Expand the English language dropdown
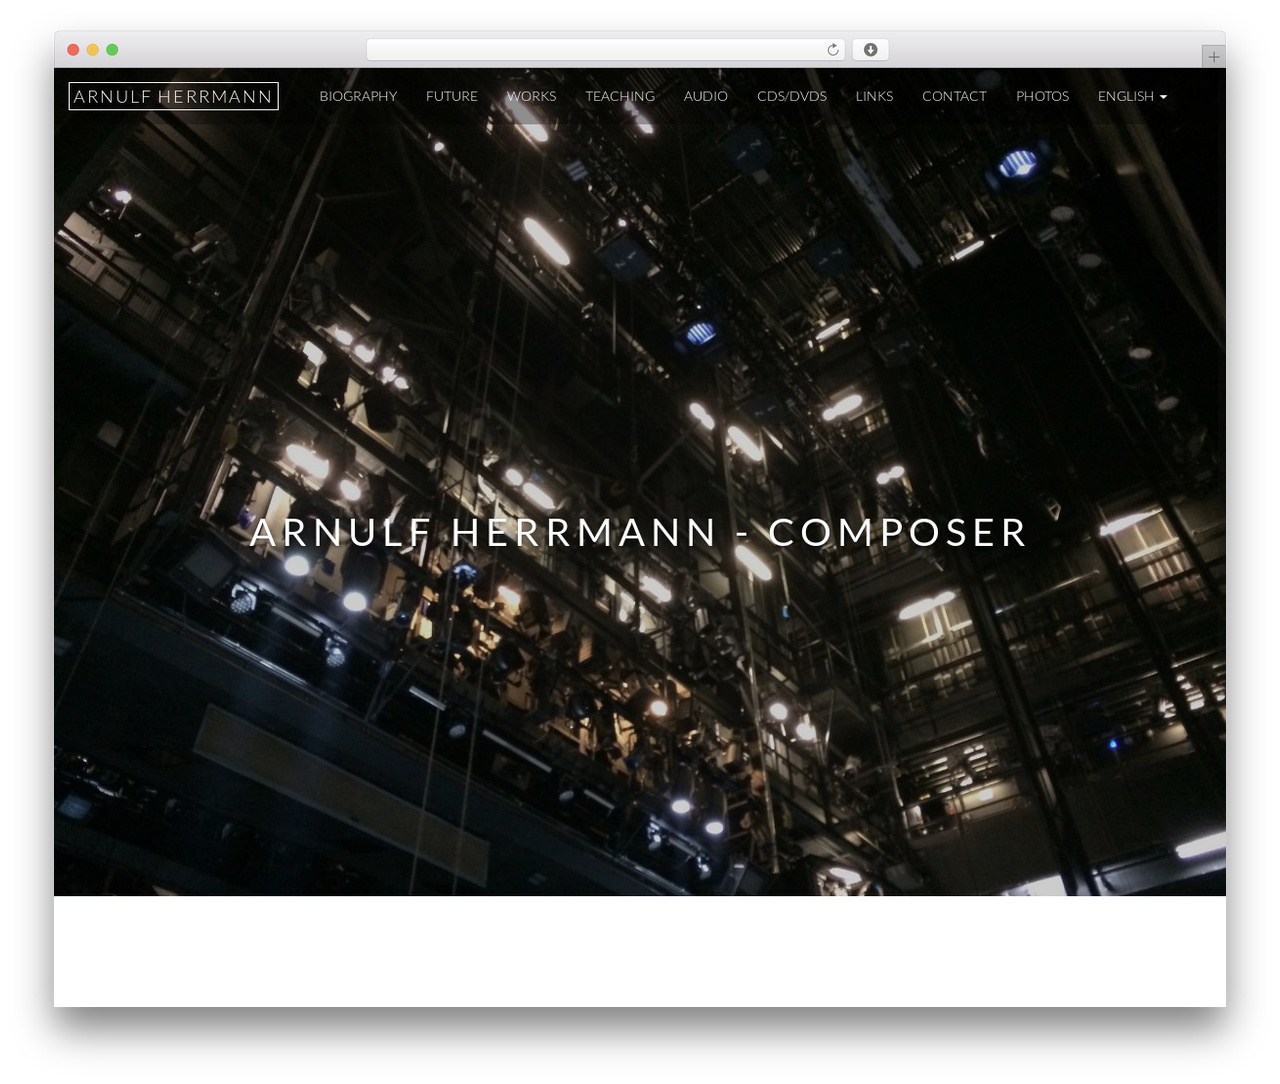This screenshot has height=1084, width=1280. 1132,96
